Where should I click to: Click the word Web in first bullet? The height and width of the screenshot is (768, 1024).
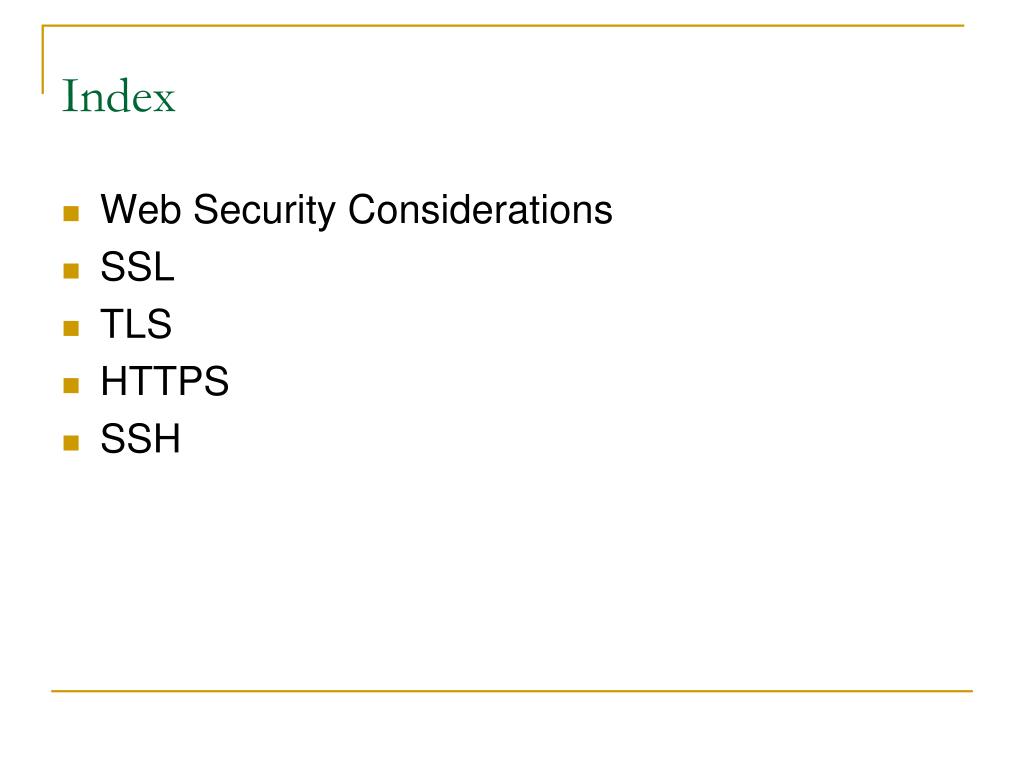click(x=140, y=210)
